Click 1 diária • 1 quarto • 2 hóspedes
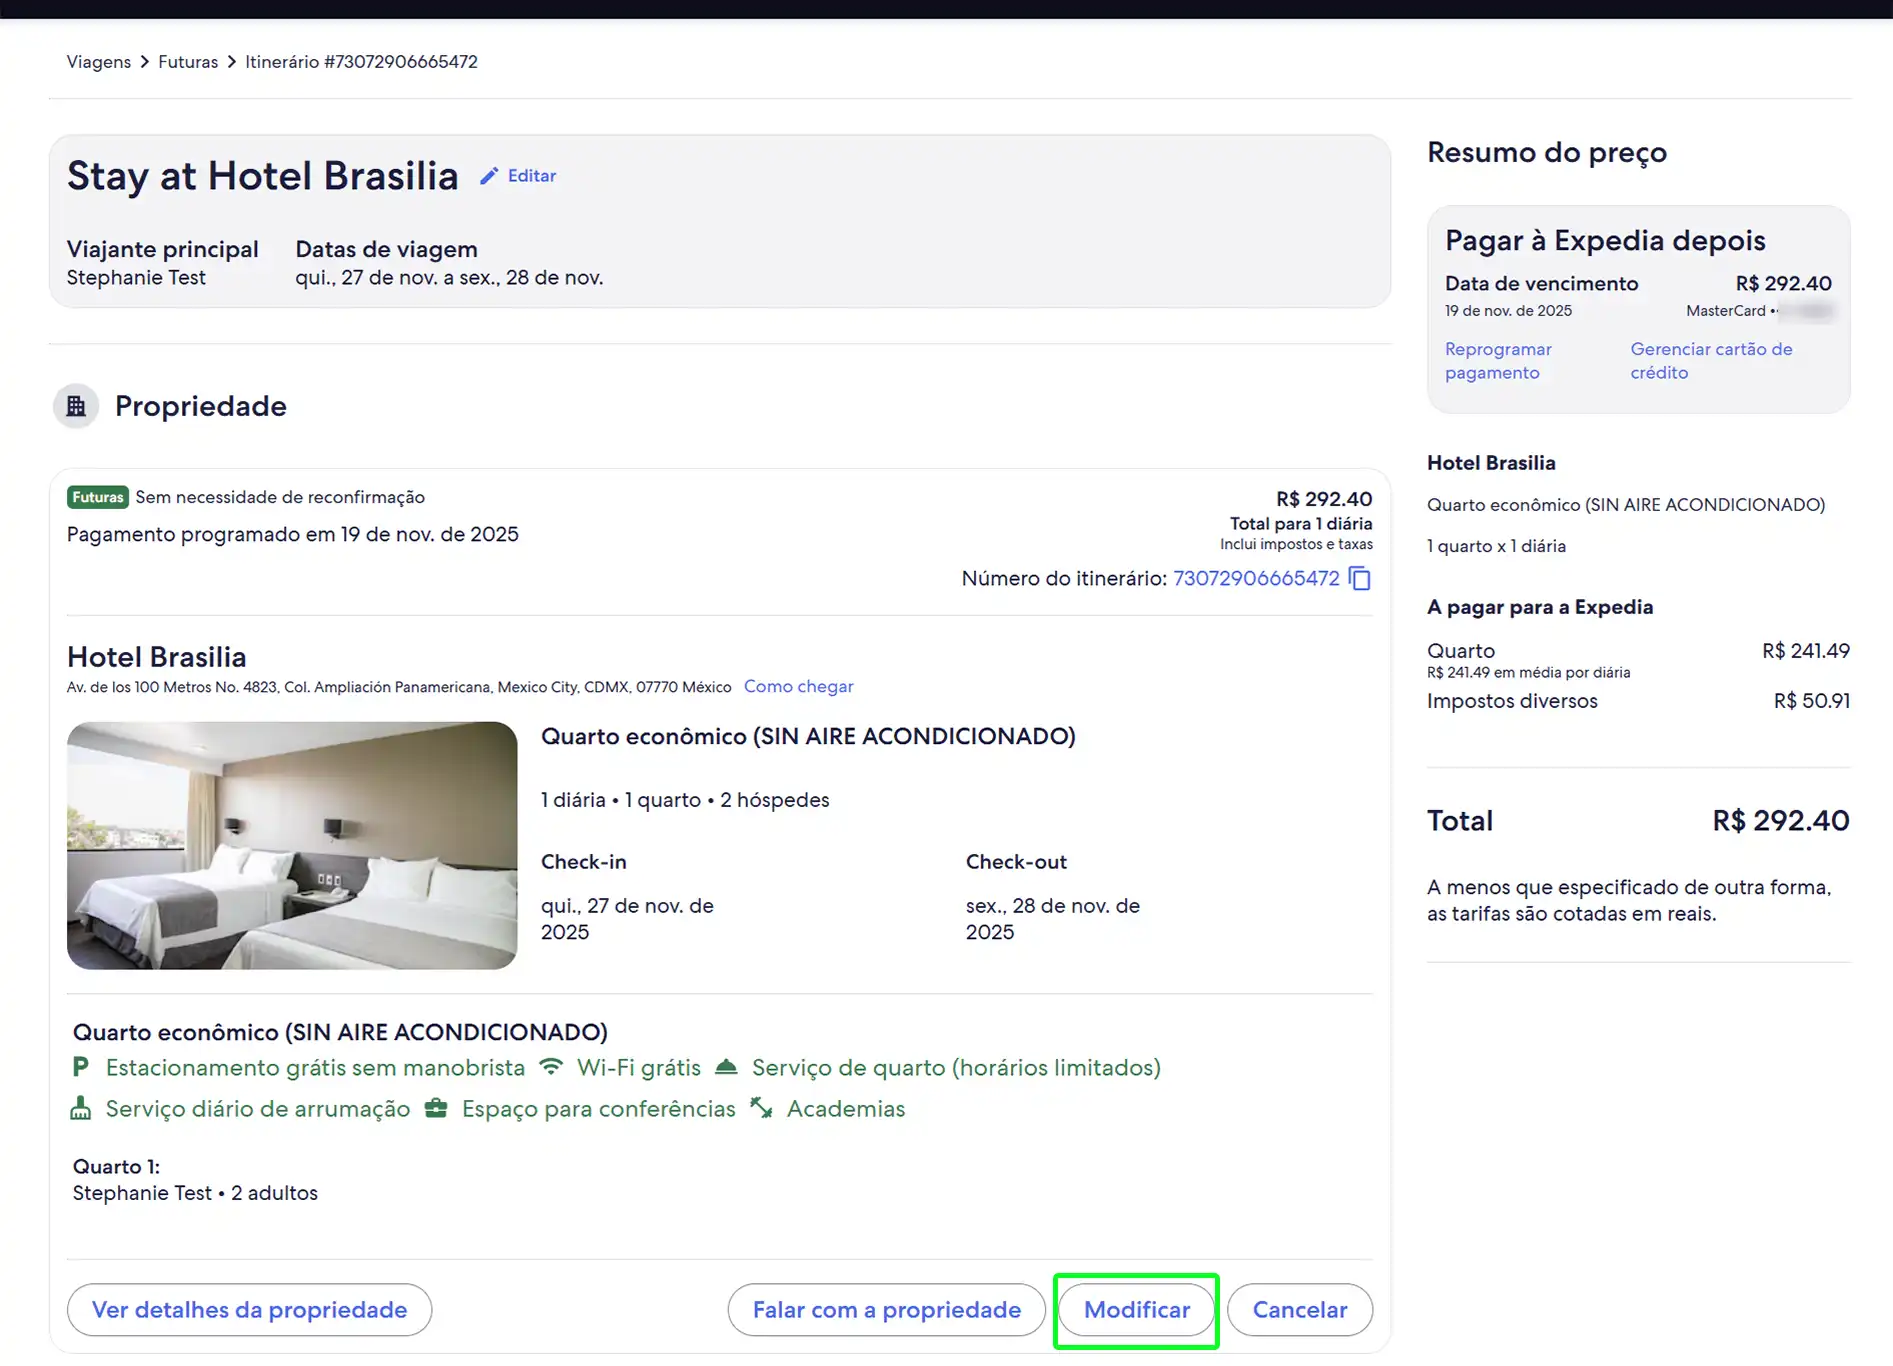This screenshot has height=1366, width=1893. (x=685, y=800)
